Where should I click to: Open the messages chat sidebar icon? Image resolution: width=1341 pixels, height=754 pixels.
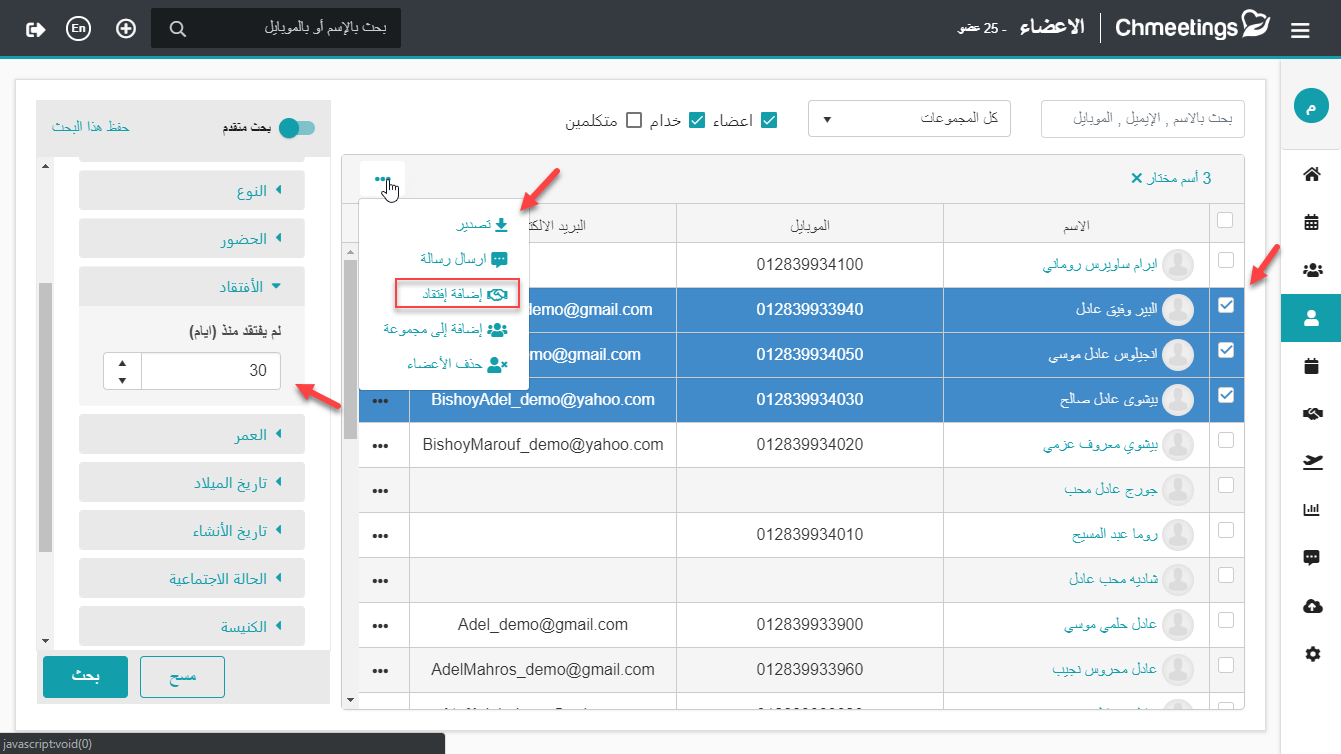[x=1312, y=557]
